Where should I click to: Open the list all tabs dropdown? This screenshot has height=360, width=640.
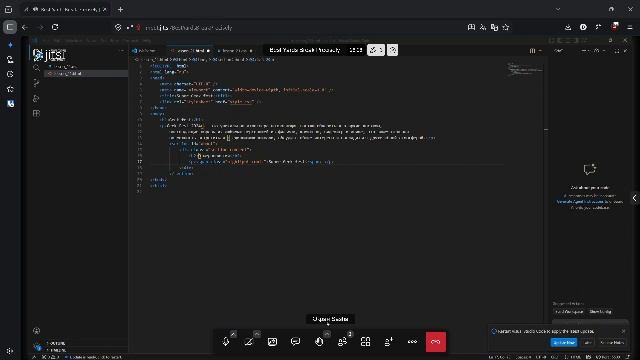tap(558, 9)
